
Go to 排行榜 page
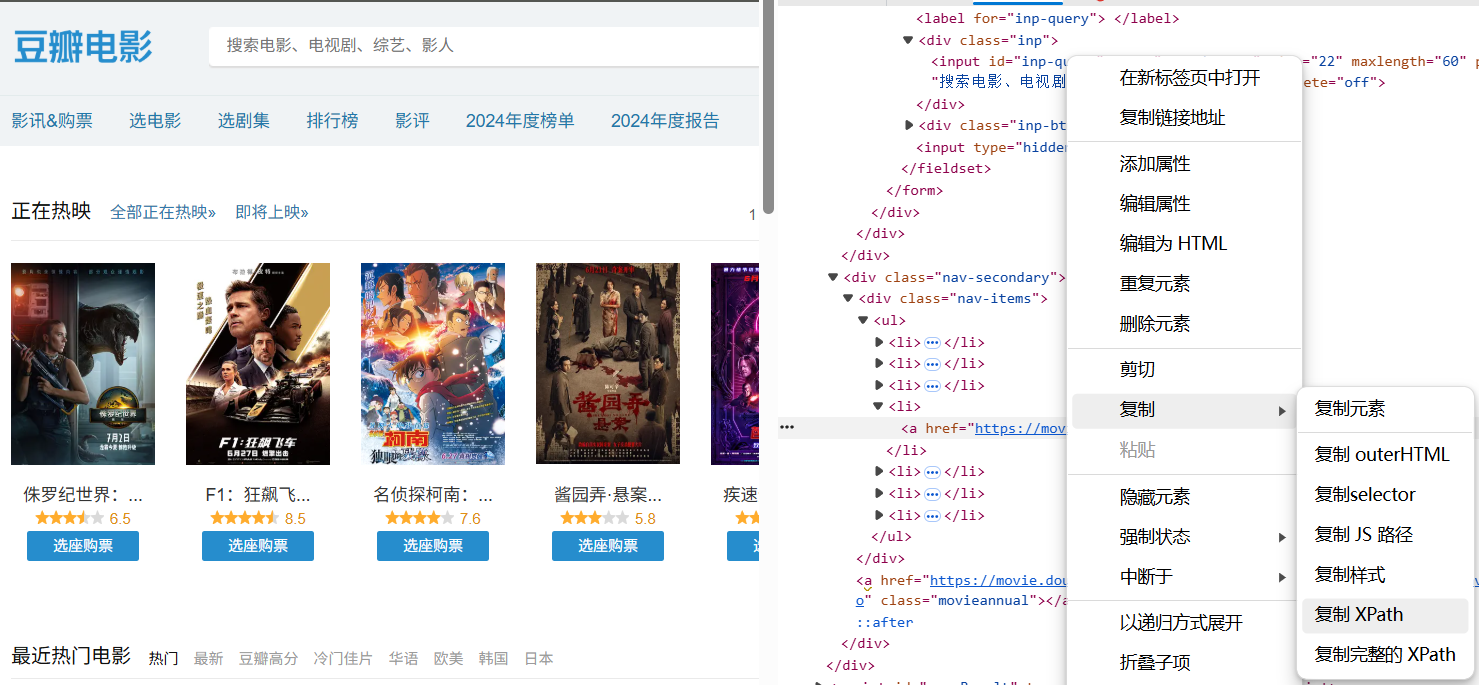pos(332,121)
